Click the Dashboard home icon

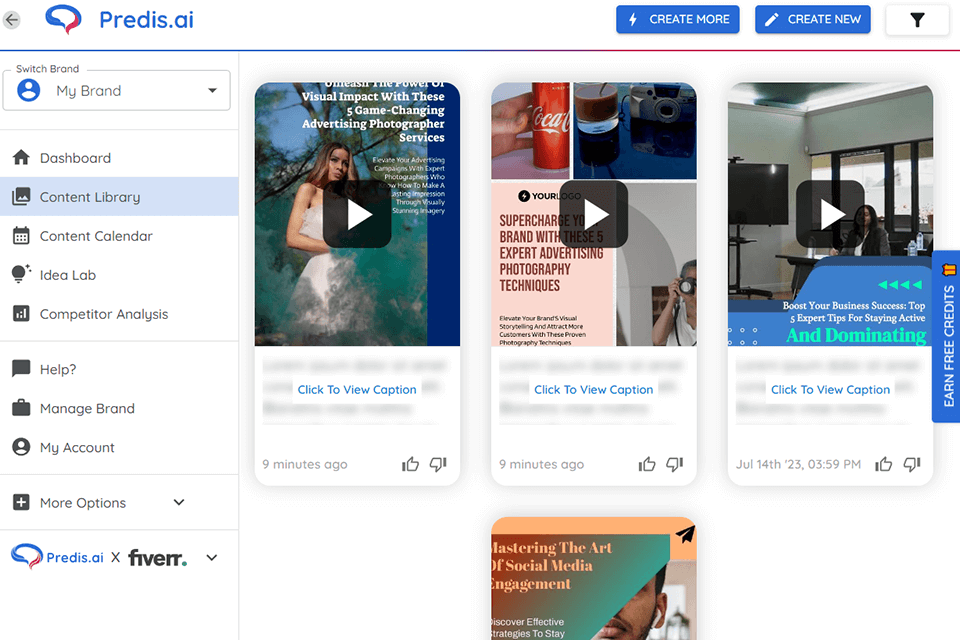[x=21, y=157]
